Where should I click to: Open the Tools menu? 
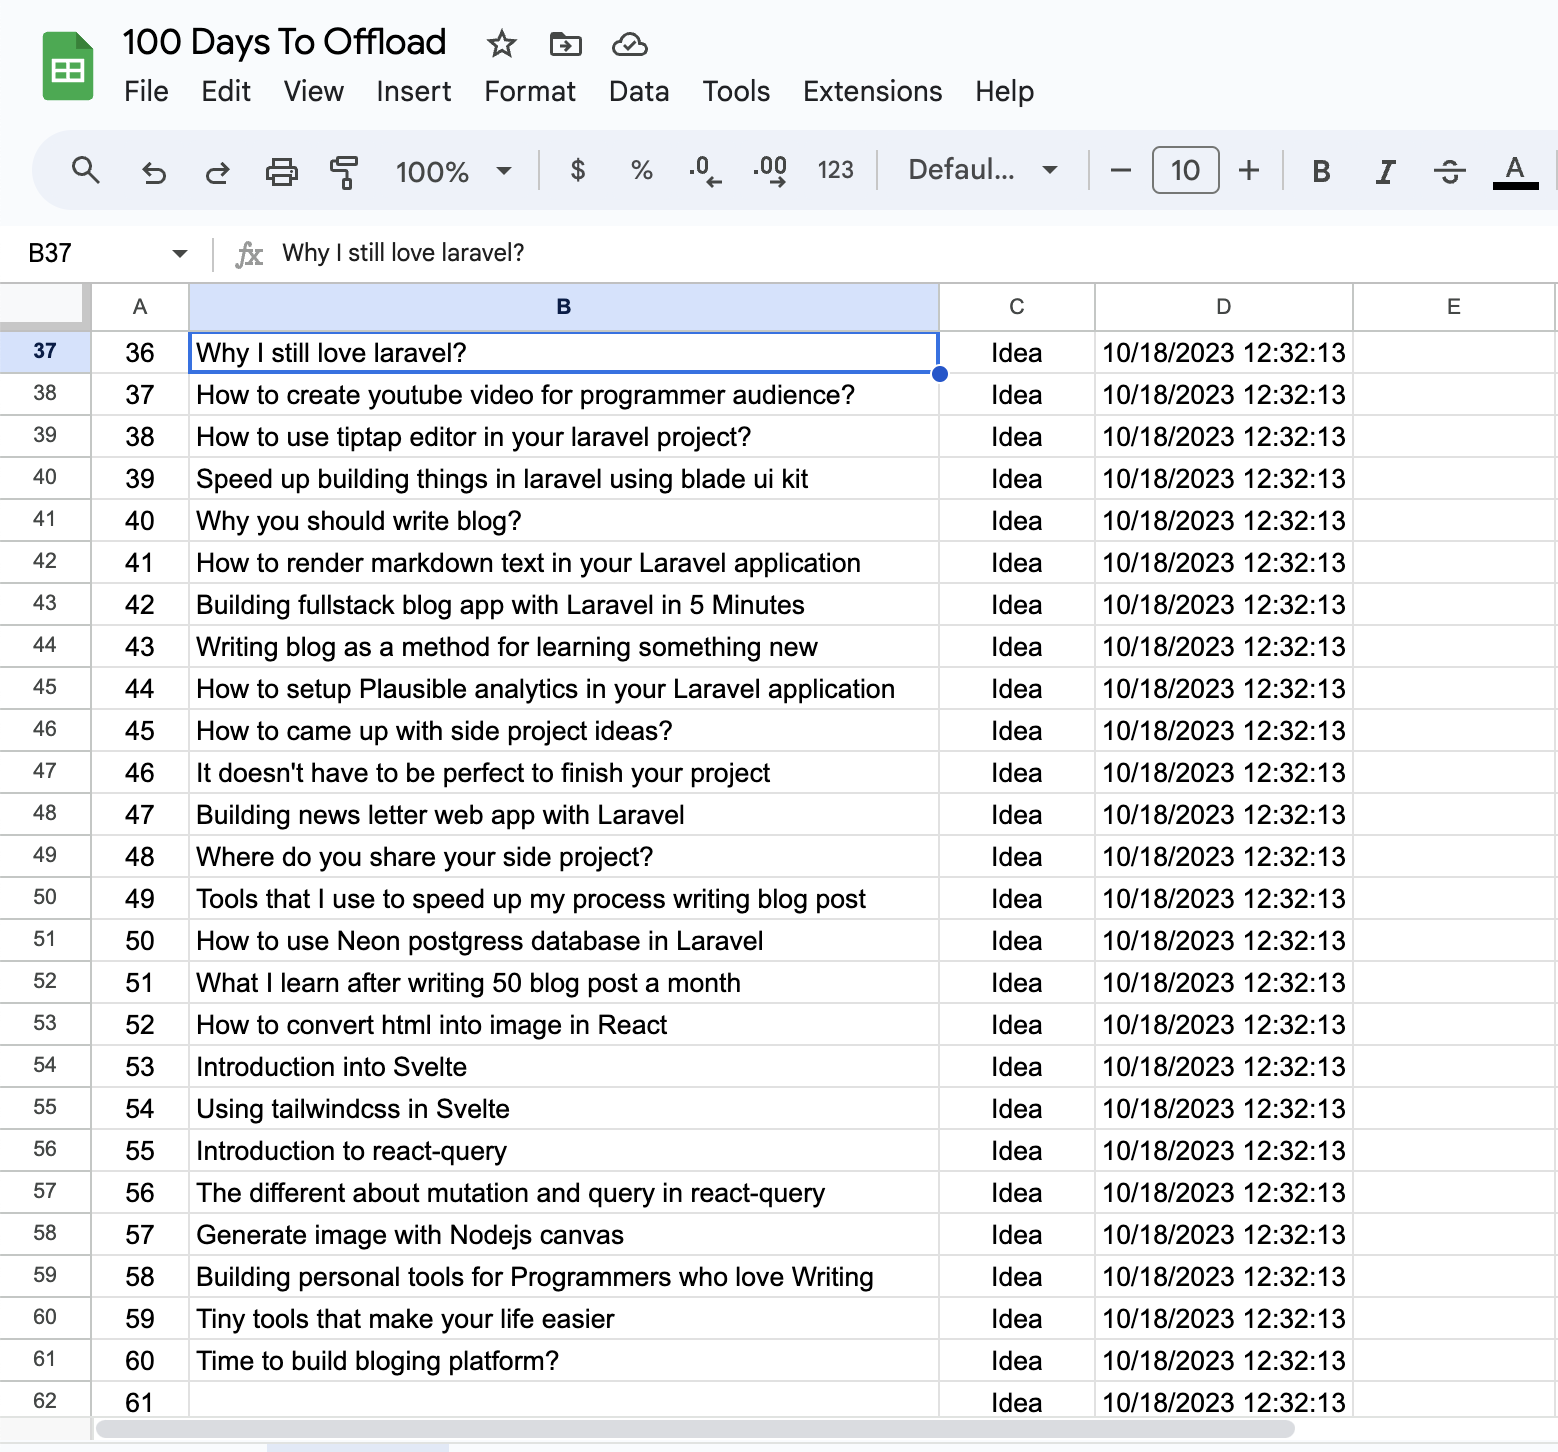(736, 92)
